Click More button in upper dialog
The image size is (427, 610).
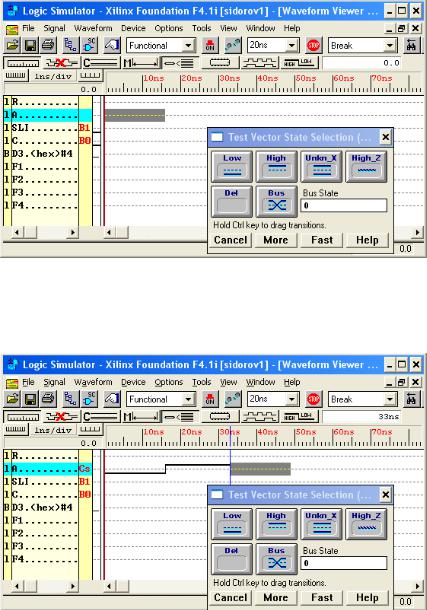point(276,240)
